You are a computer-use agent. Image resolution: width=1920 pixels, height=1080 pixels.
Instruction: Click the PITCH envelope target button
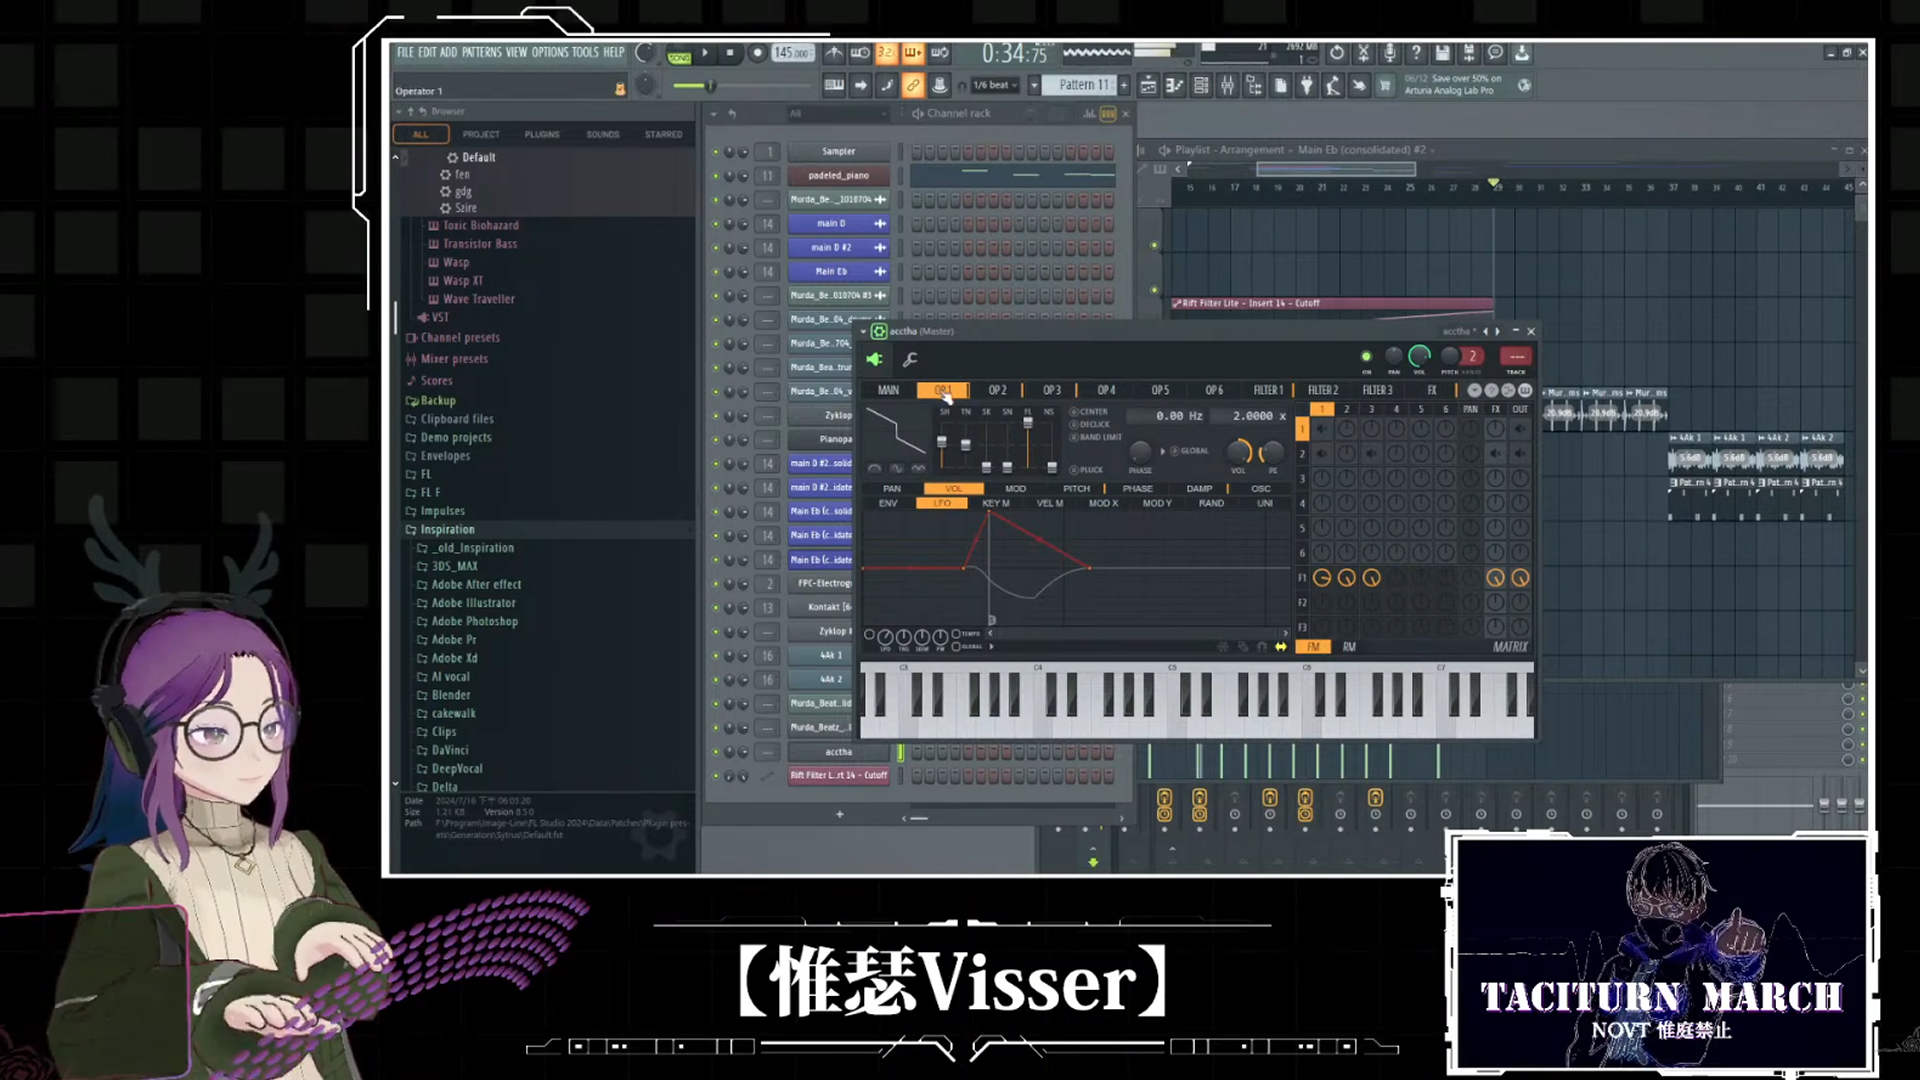tap(1076, 489)
